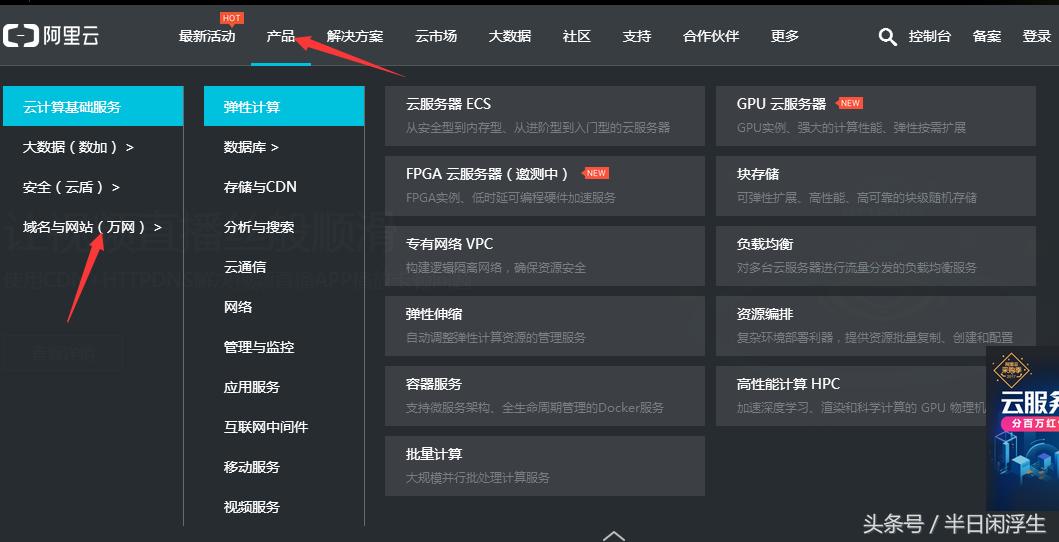Open 最新活动 menu

click(x=207, y=36)
